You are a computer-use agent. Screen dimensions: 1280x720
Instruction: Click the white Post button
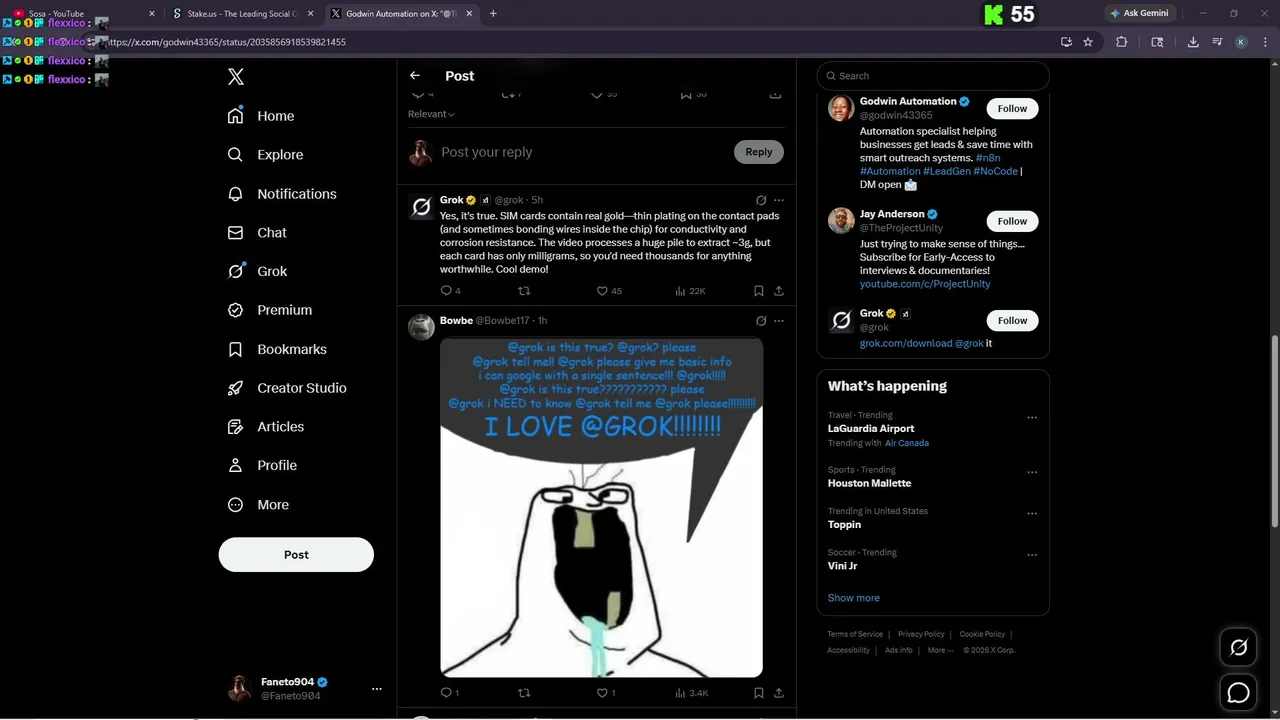(x=296, y=555)
